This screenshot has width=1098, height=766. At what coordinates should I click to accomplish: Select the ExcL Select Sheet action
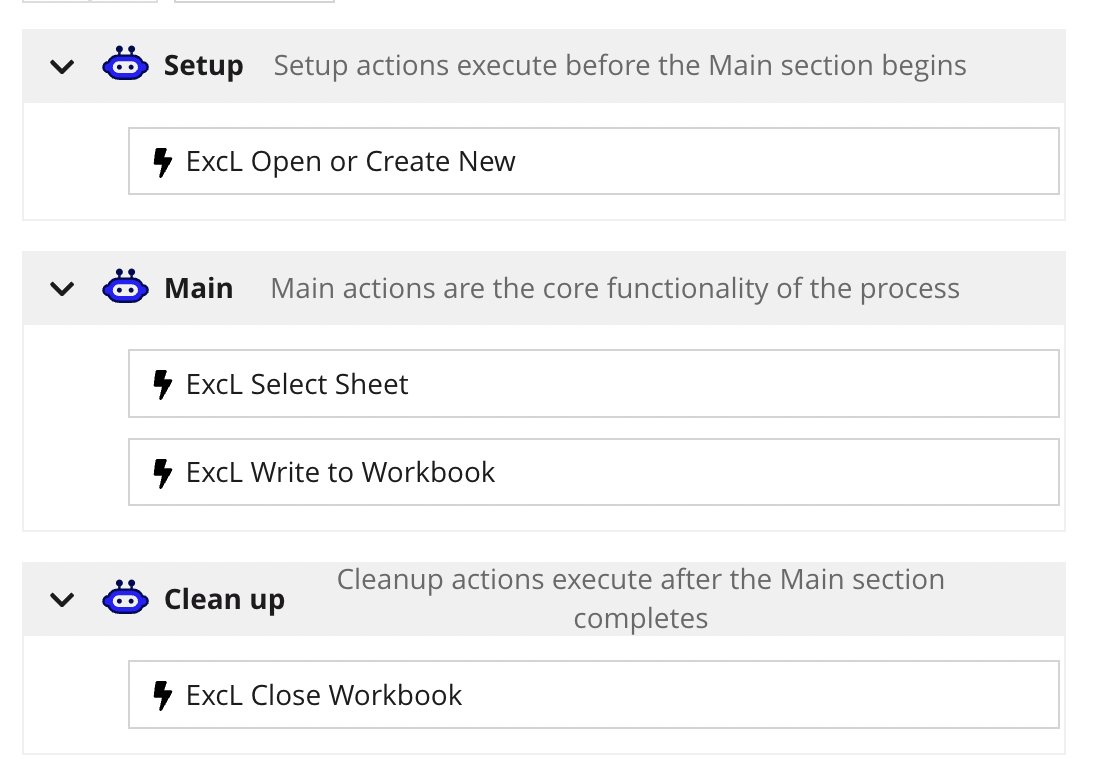pyautogui.click(x=593, y=384)
